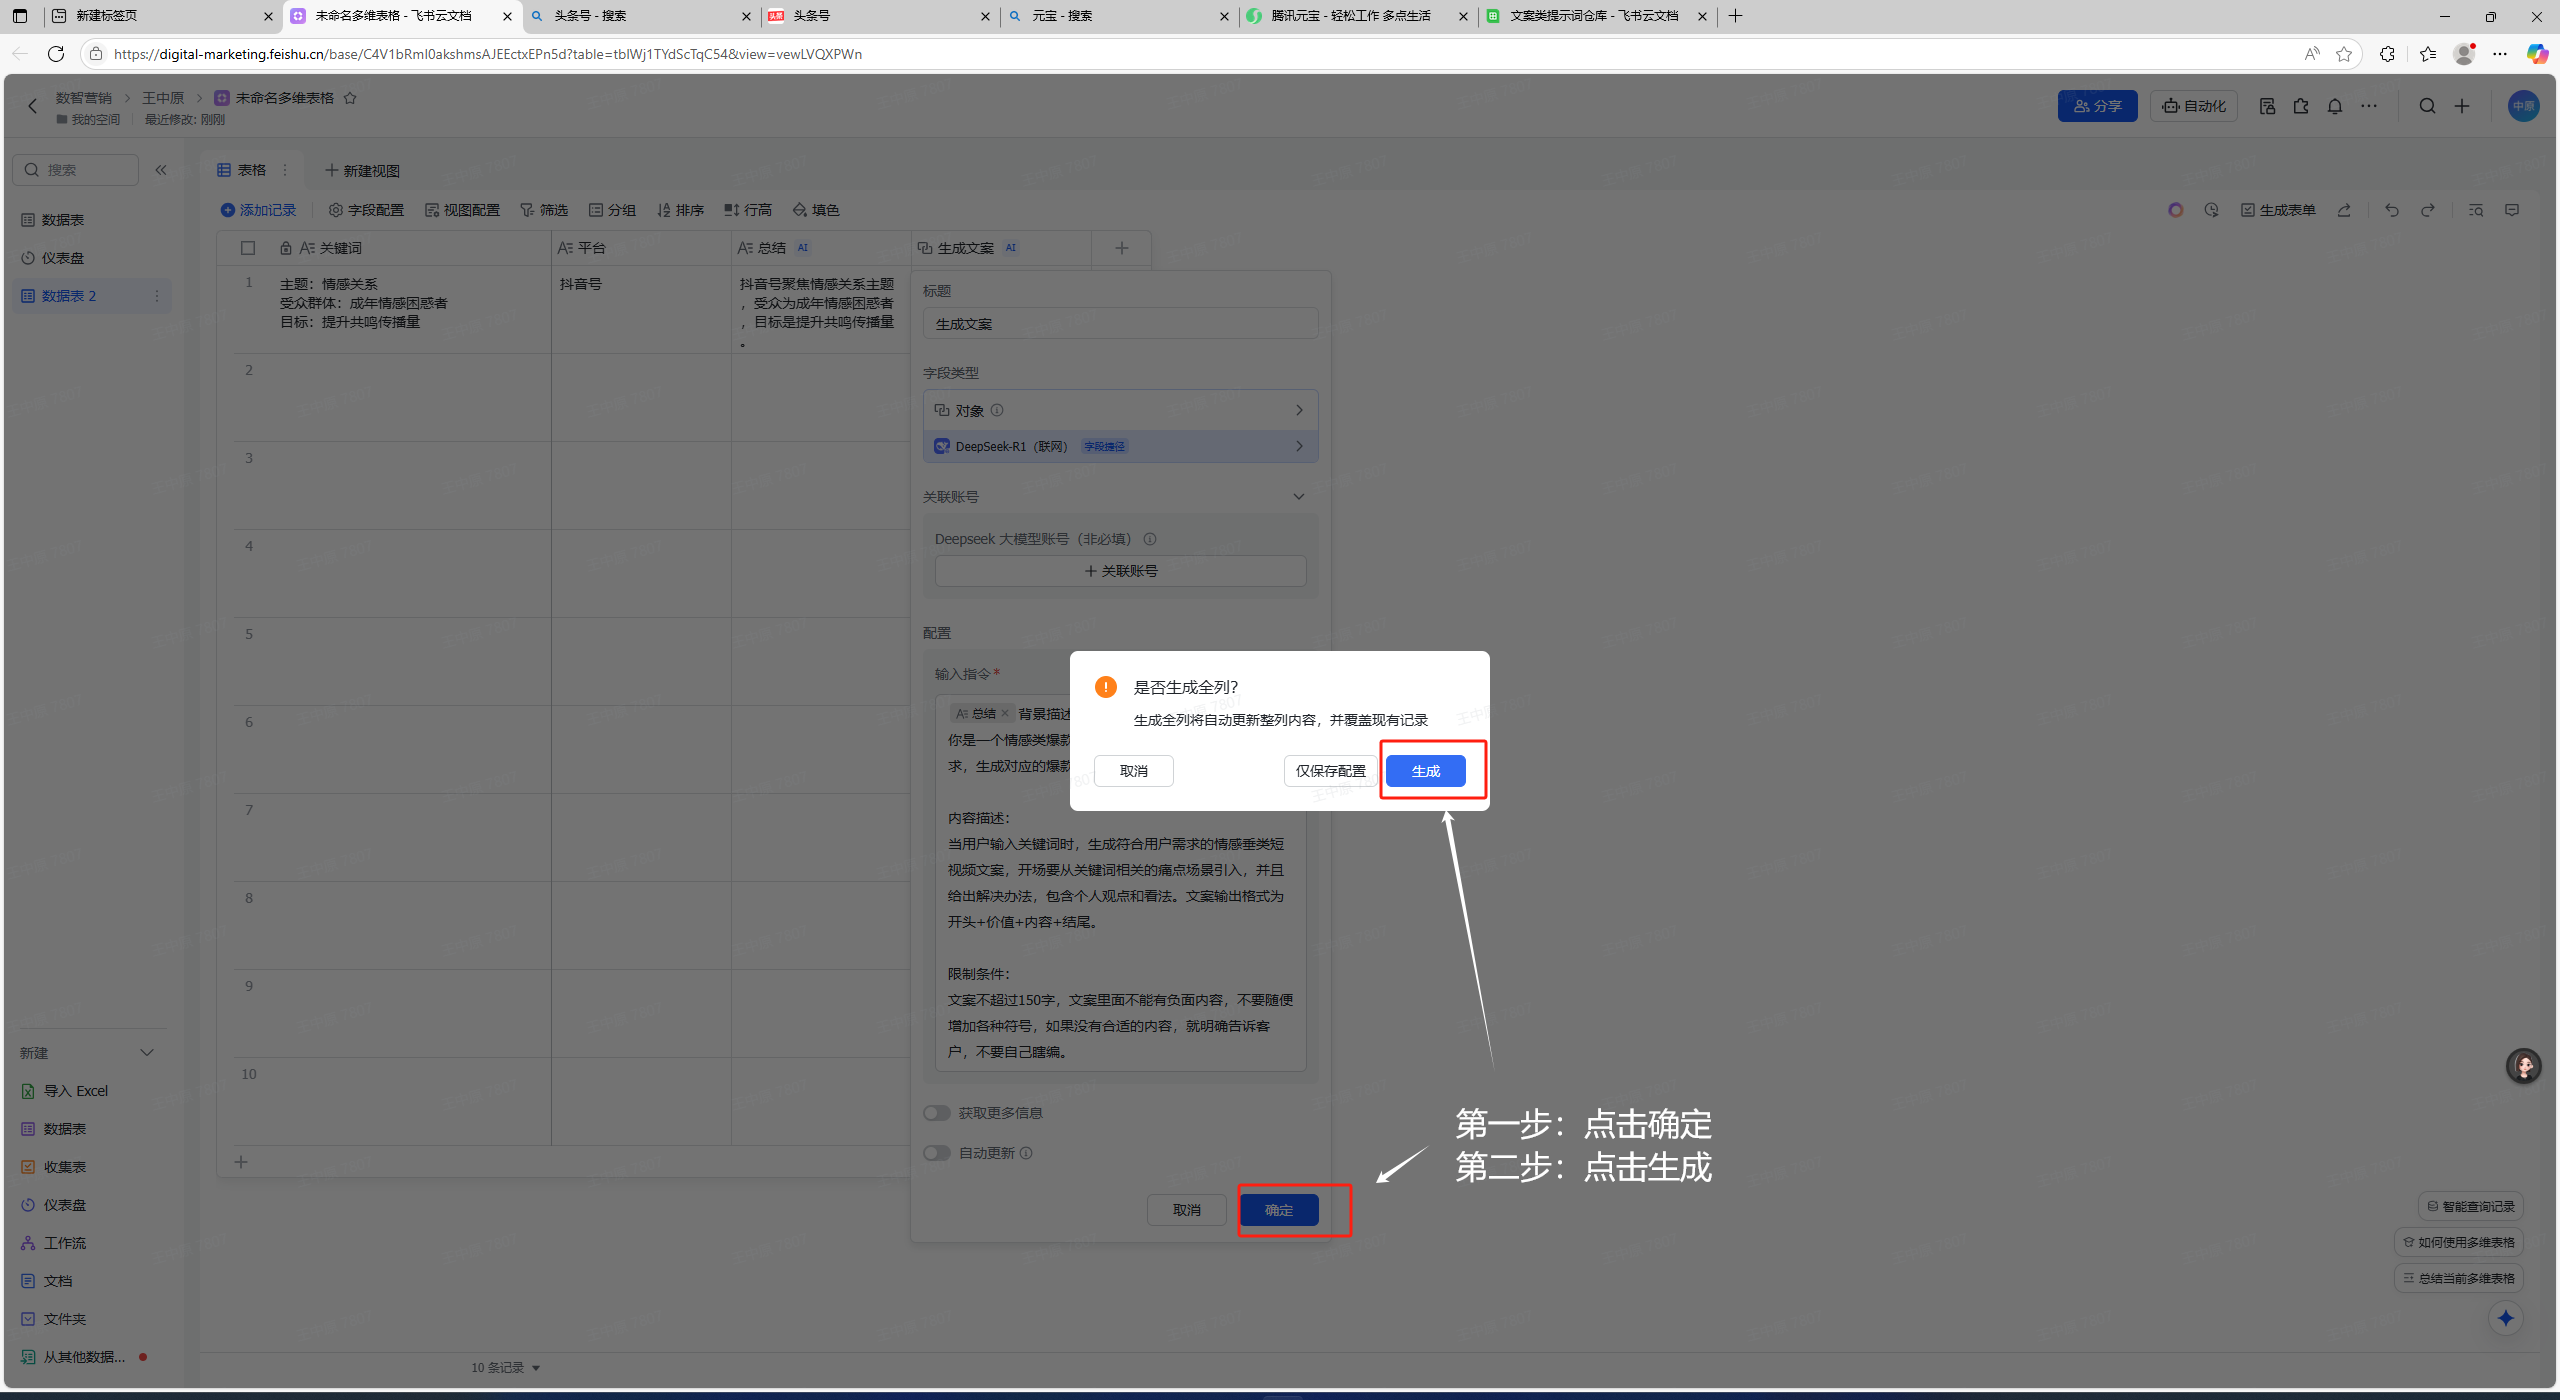This screenshot has height=1400, width=2560.
Task: Collapse the 新建 section in the sidebar
Action: pyautogui.click(x=147, y=1052)
